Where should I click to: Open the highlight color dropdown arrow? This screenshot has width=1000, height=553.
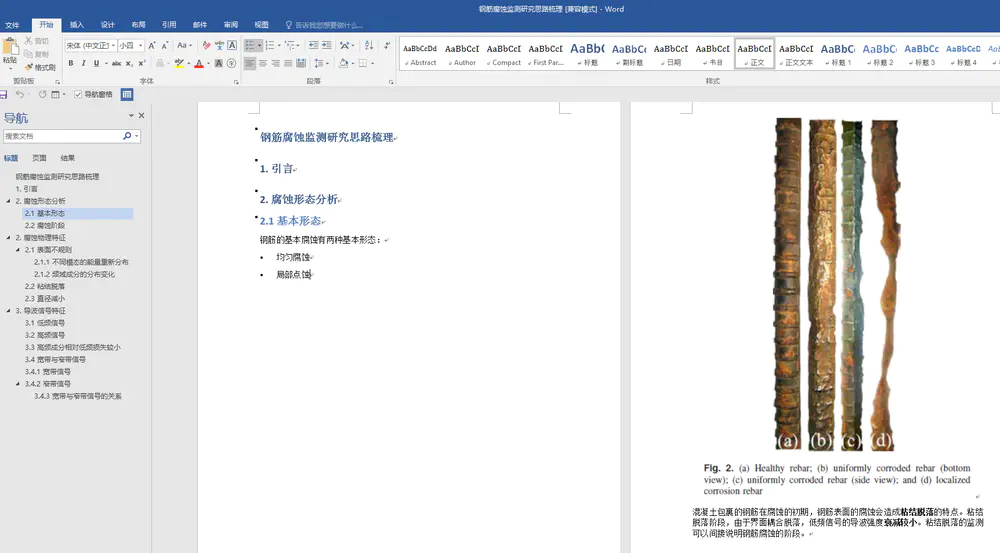(188, 64)
